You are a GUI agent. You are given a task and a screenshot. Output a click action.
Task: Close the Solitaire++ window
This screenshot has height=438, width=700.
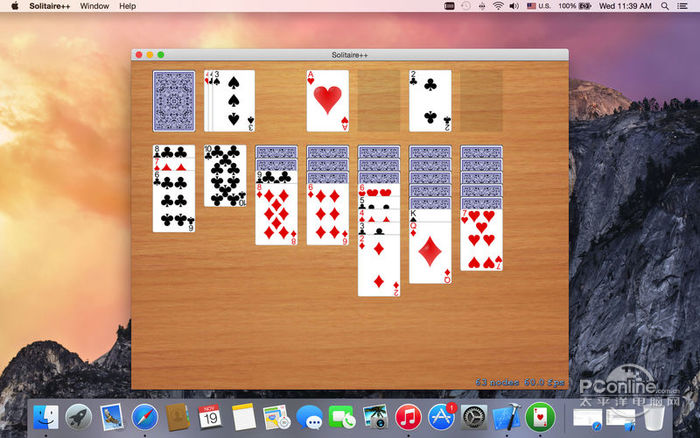coord(139,54)
